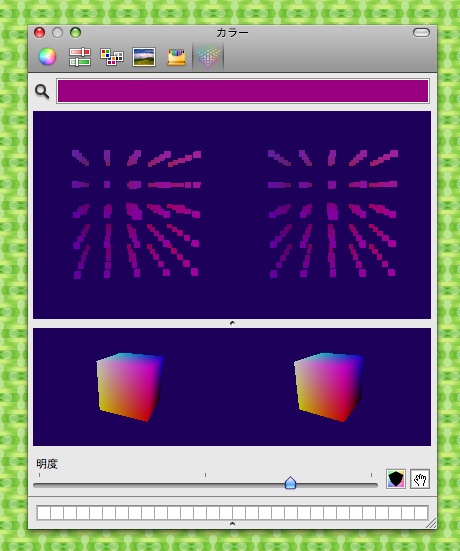
Task: Select the first empty swatch cell
Action: tap(44, 513)
